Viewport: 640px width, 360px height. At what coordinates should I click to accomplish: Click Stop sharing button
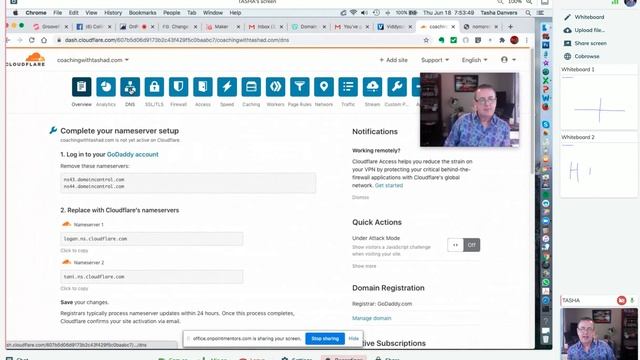(x=325, y=338)
